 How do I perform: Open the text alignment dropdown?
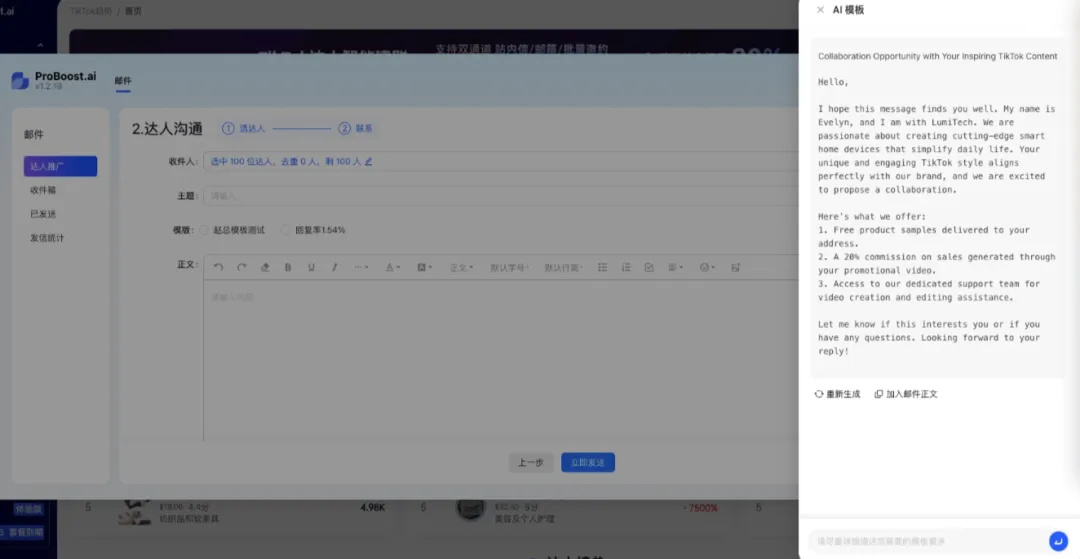coord(675,267)
